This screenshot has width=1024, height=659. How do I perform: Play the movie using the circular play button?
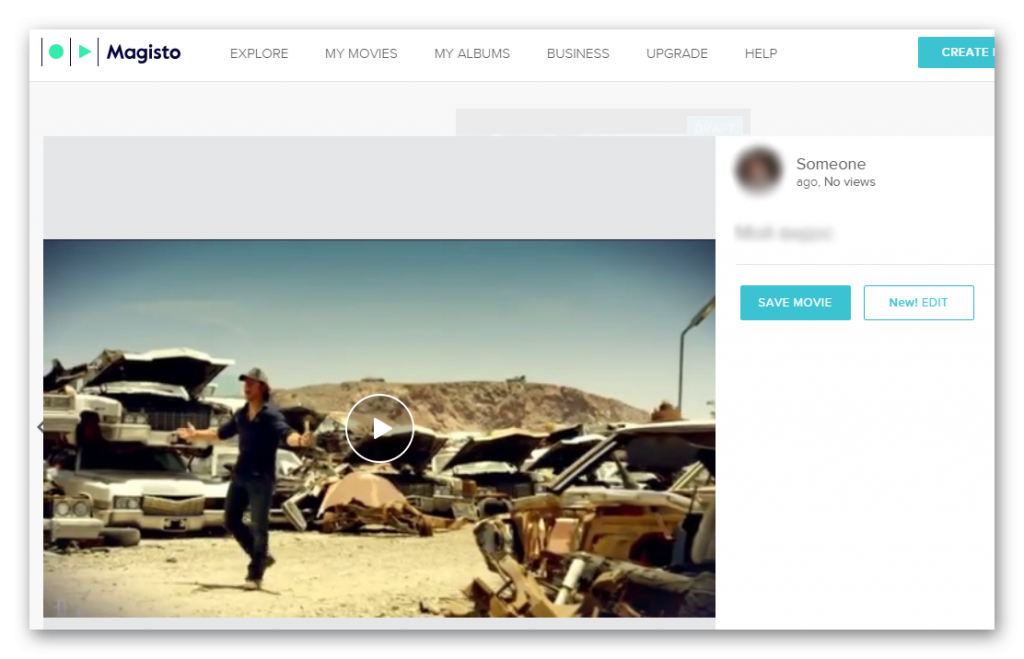click(x=379, y=428)
